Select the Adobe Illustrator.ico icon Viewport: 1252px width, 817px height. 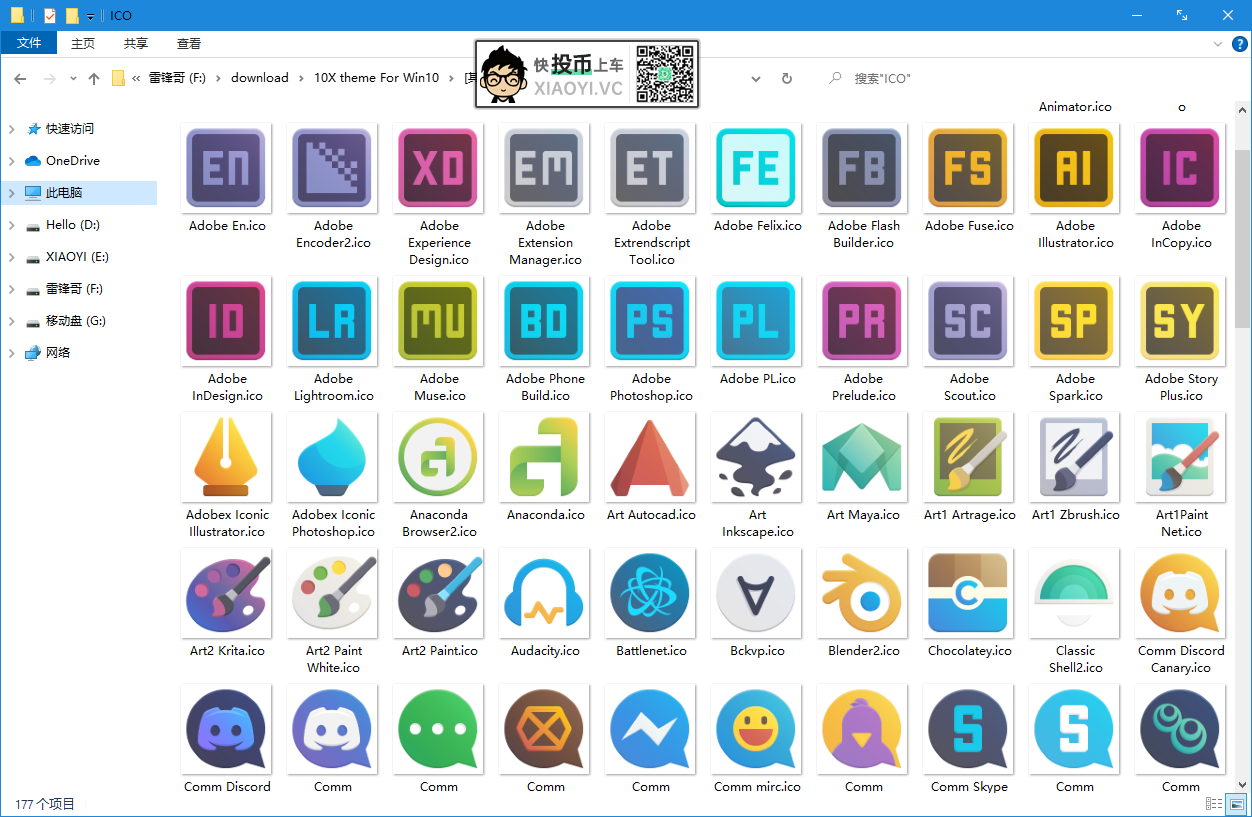tap(1075, 168)
